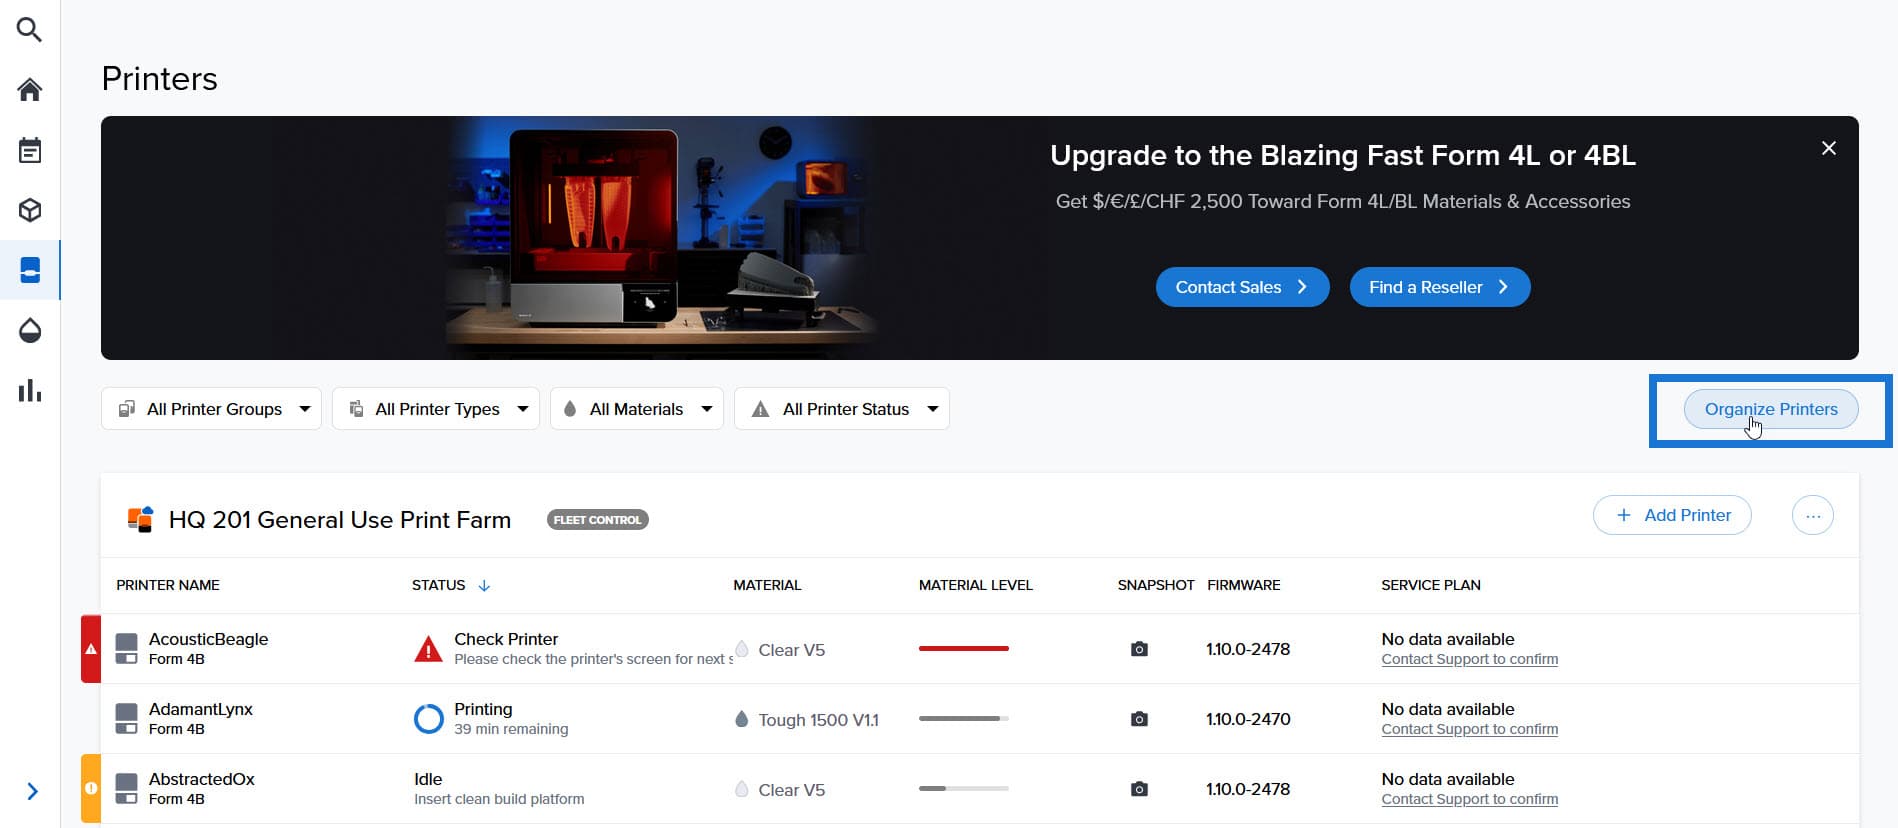Open the All Materials dropdown
1898x828 pixels.
(x=637, y=409)
